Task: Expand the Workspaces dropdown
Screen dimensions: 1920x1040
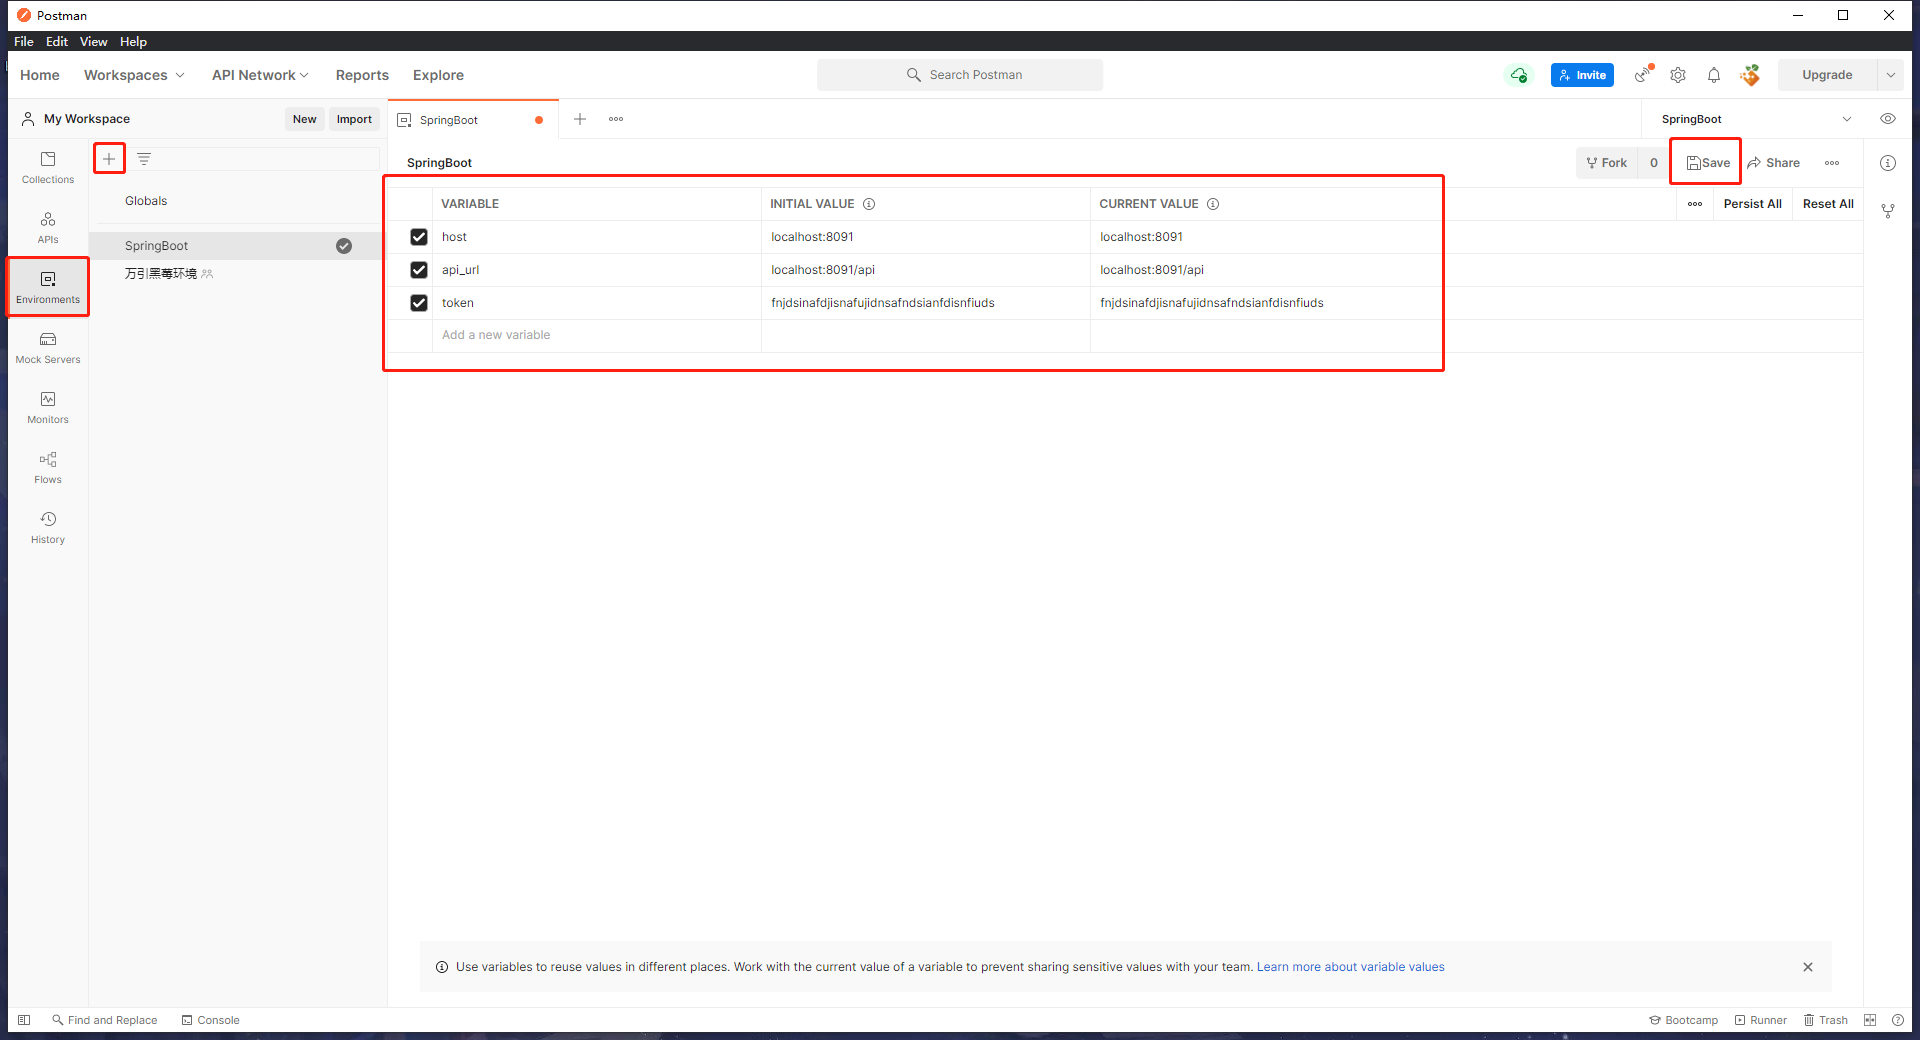Action: [x=134, y=75]
